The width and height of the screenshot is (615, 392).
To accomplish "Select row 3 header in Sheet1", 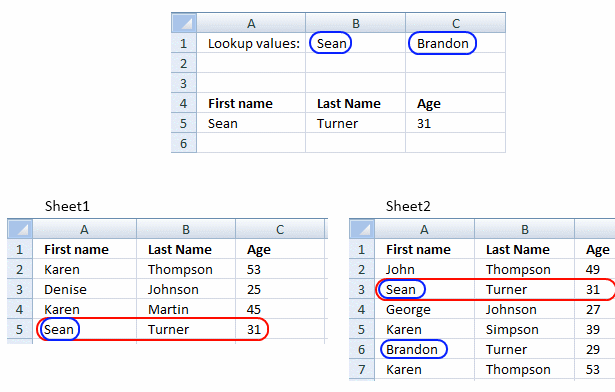I will click(20, 289).
